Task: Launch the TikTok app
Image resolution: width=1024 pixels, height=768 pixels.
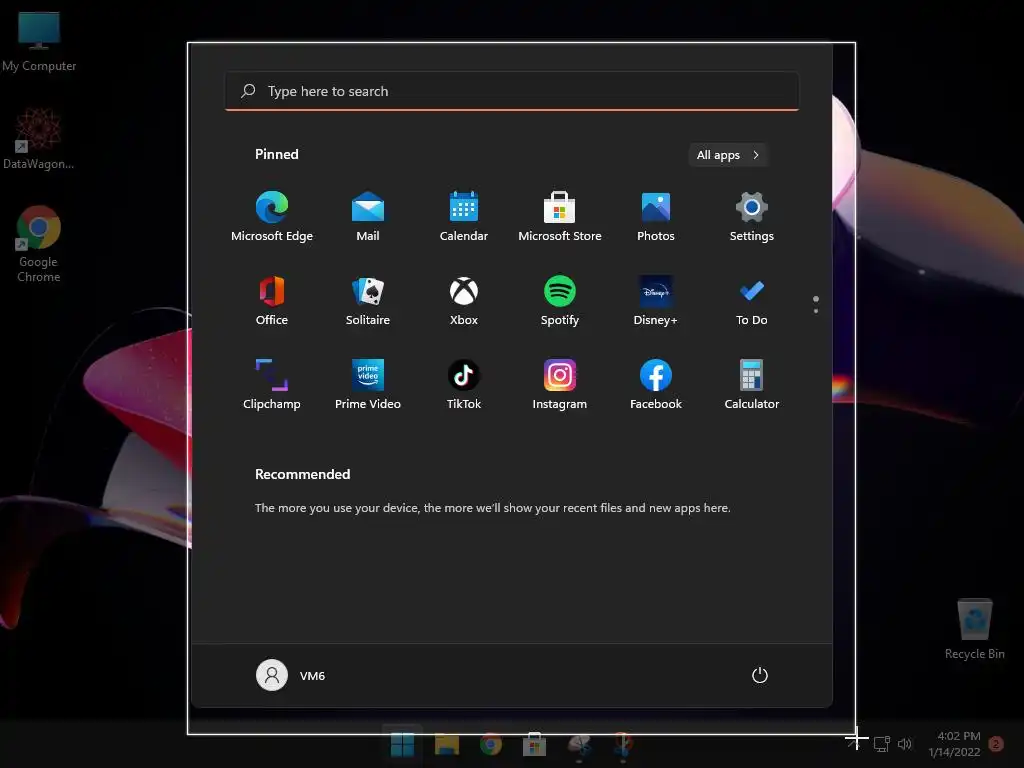Action: pos(464,385)
